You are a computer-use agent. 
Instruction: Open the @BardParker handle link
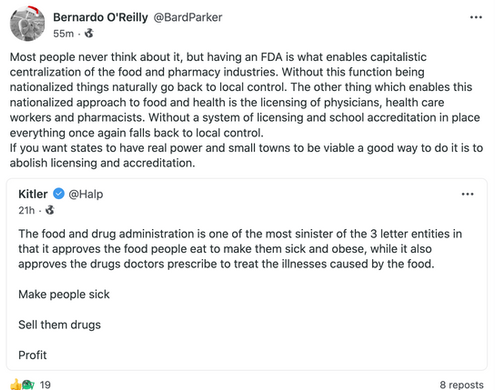tap(188, 17)
